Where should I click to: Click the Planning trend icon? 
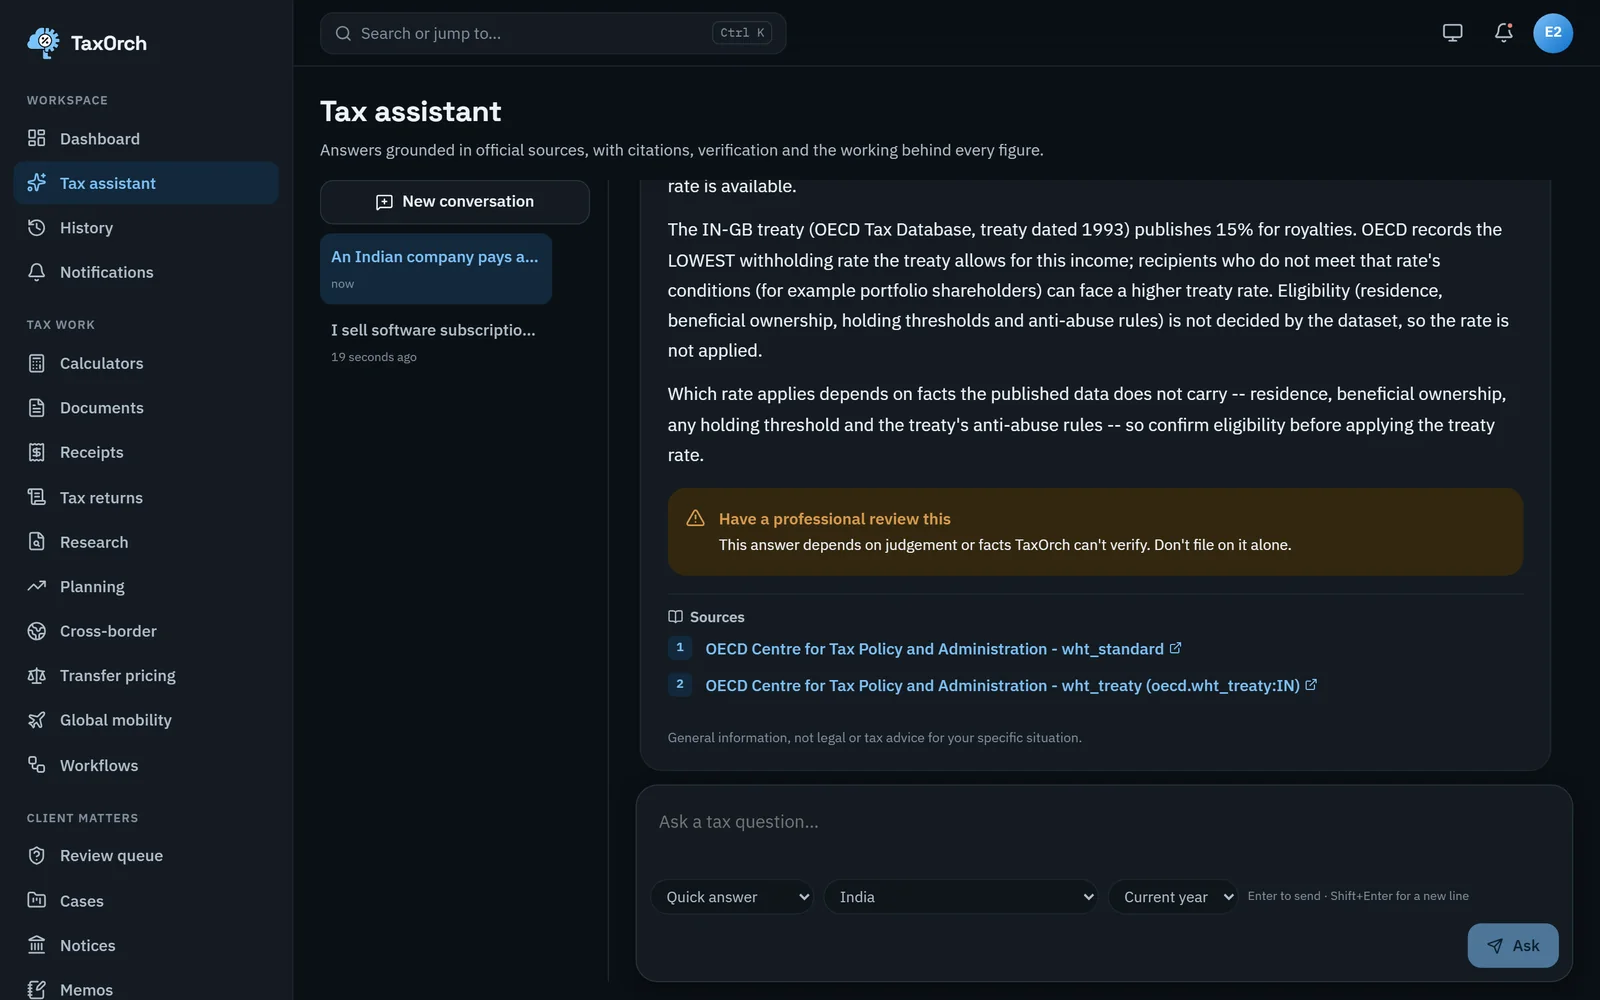(x=37, y=586)
